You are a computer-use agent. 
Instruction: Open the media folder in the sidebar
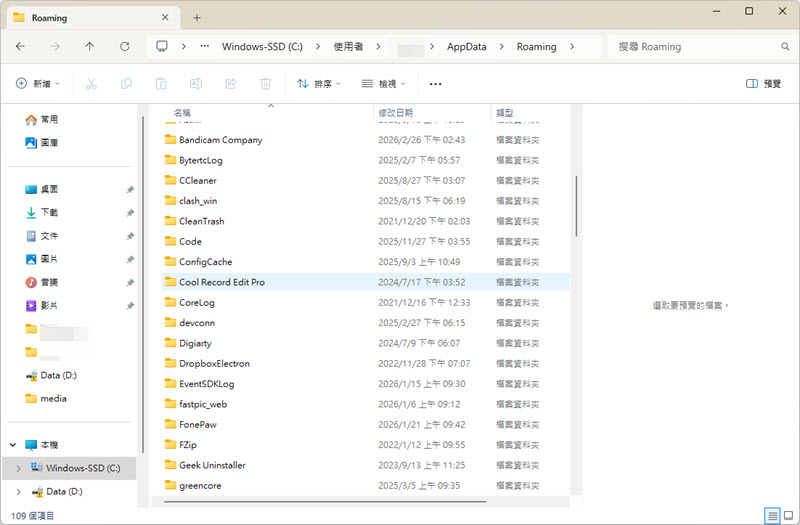point(46,398)
